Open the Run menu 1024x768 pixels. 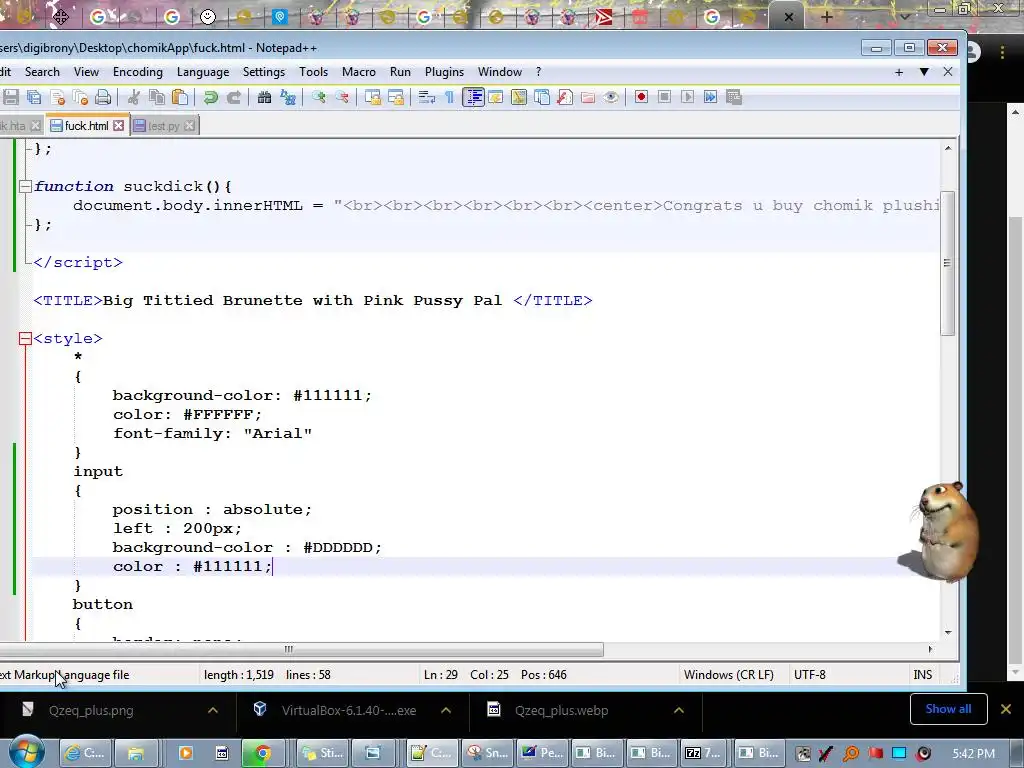[x=400, y=72]
